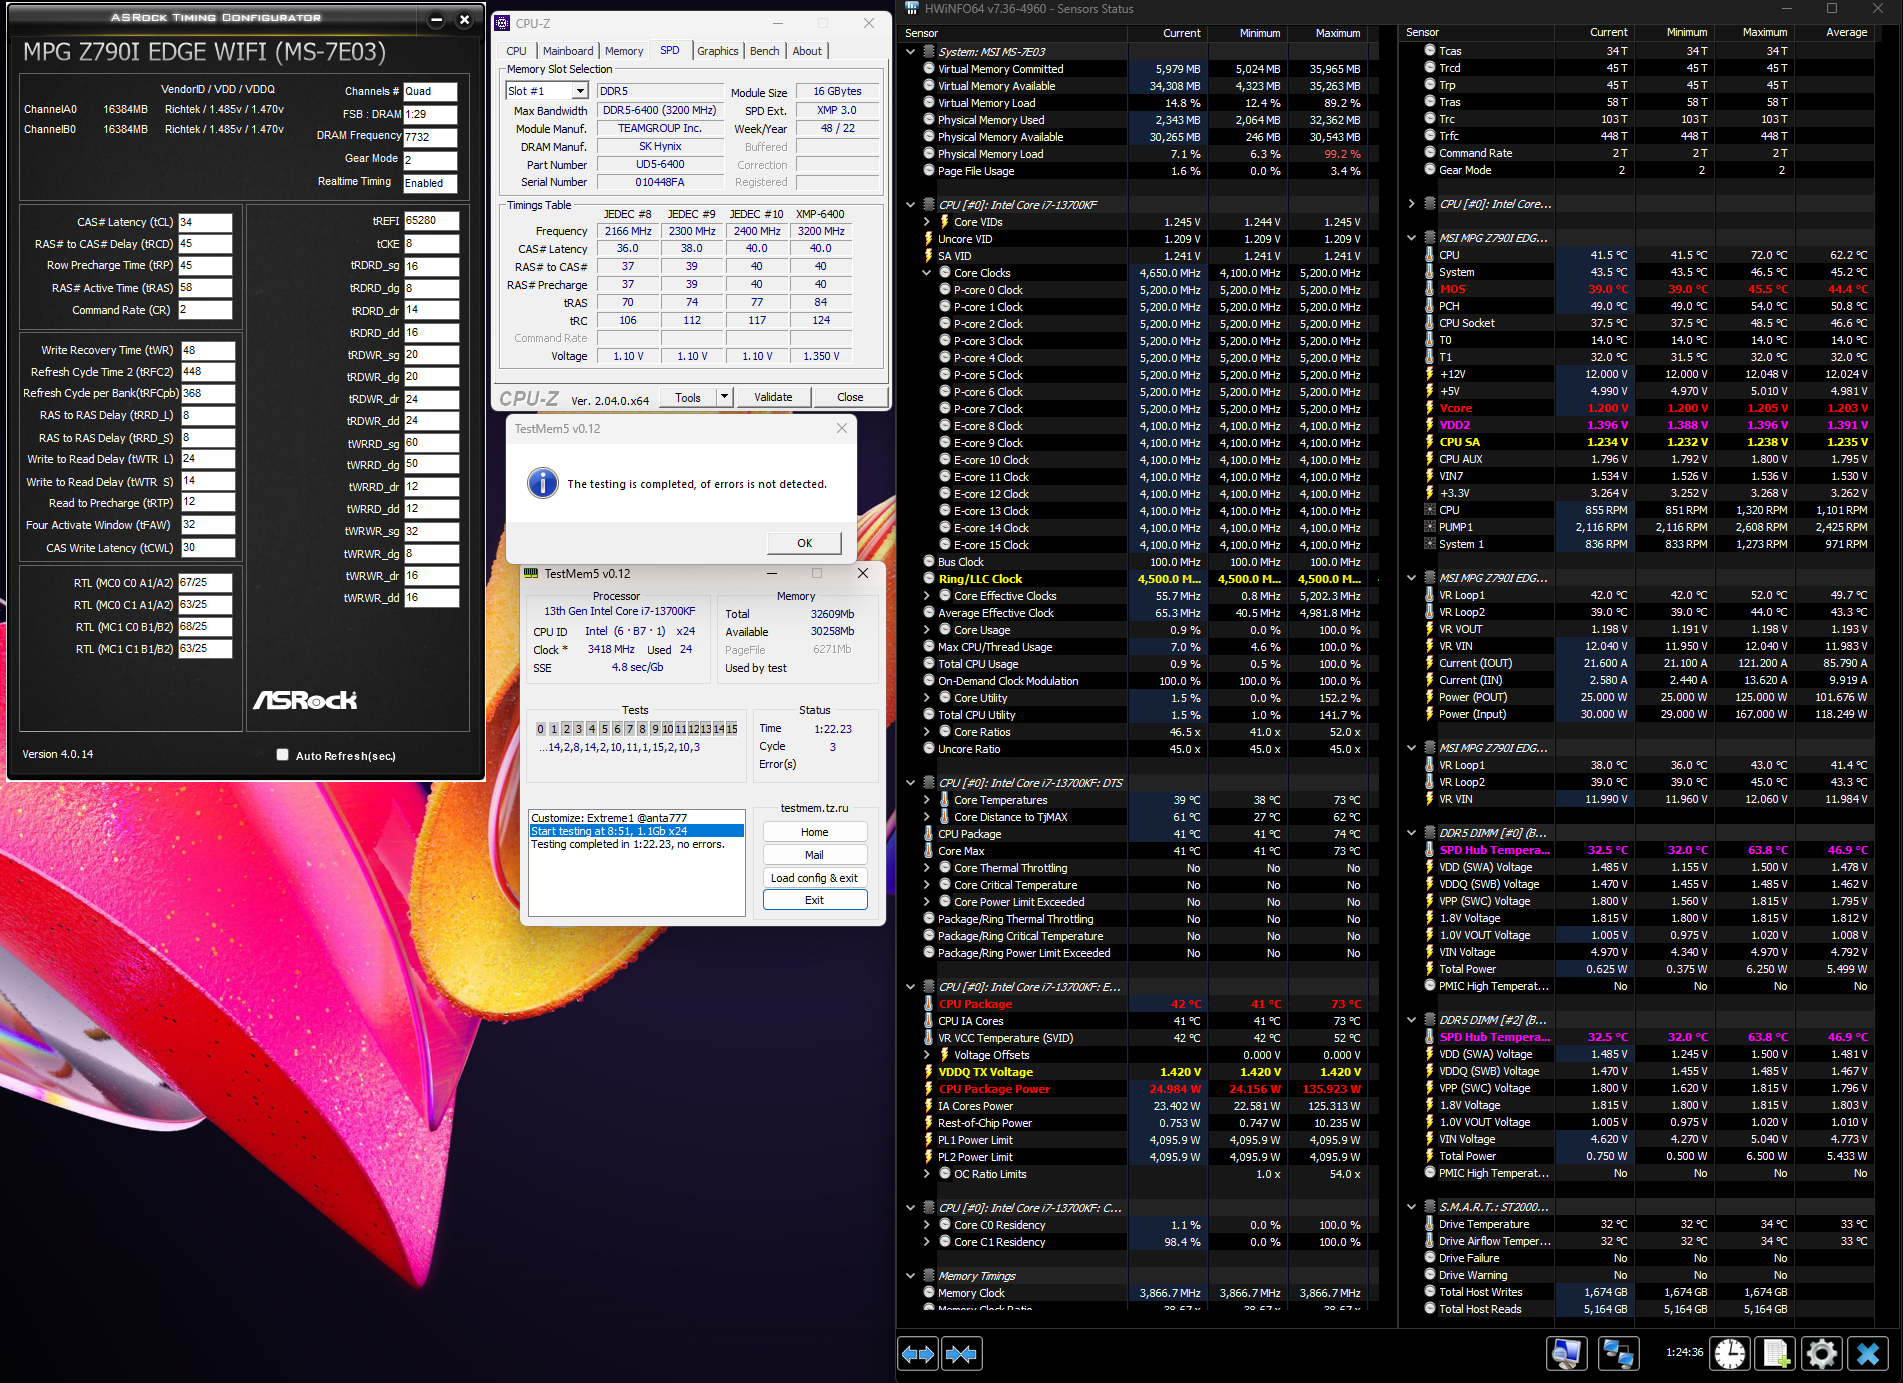Start logging with the HWiNFO sheet icon
1903x1383 pixels.
click(1776, 1354)
